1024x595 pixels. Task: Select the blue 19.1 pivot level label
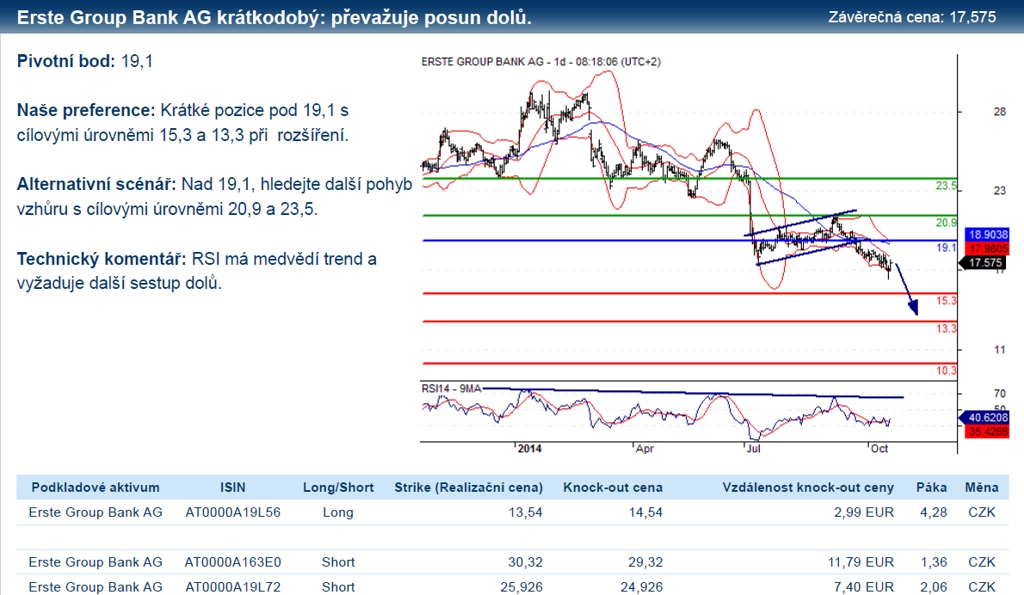point(946,248)
